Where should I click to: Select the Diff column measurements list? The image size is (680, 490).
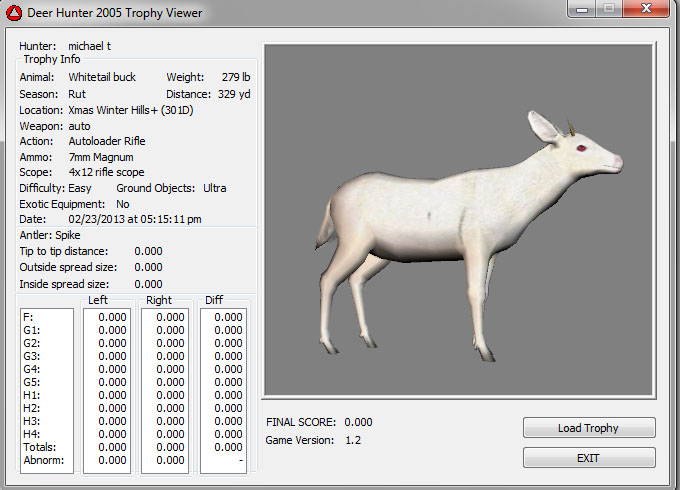(224, 388)
